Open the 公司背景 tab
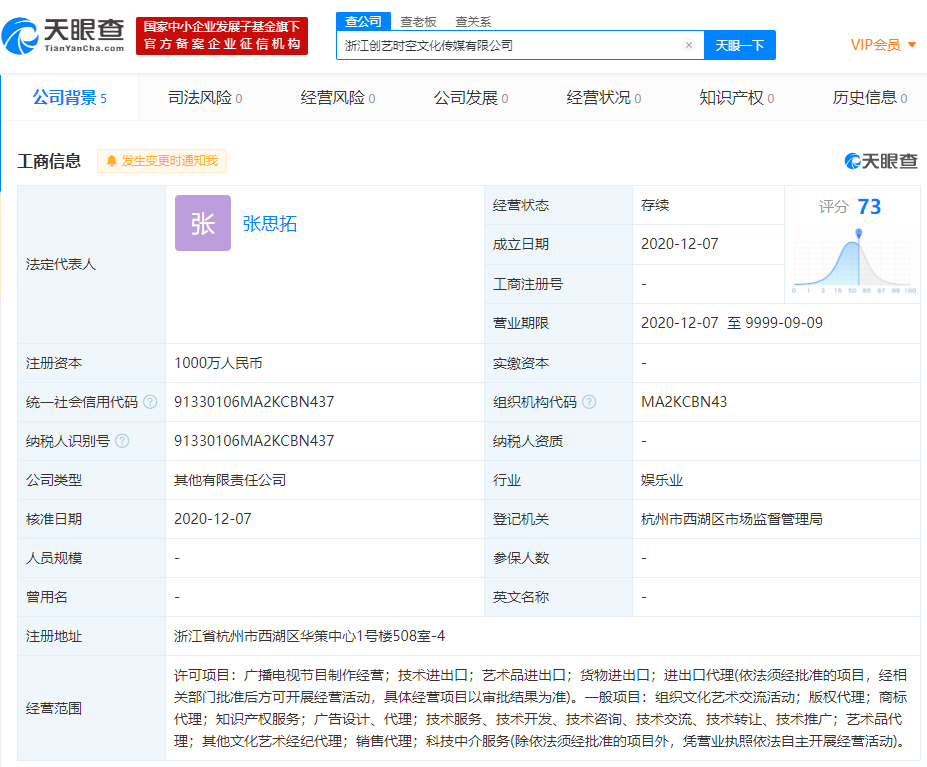This screenshot has width=927, height=767. click(70, 98)
